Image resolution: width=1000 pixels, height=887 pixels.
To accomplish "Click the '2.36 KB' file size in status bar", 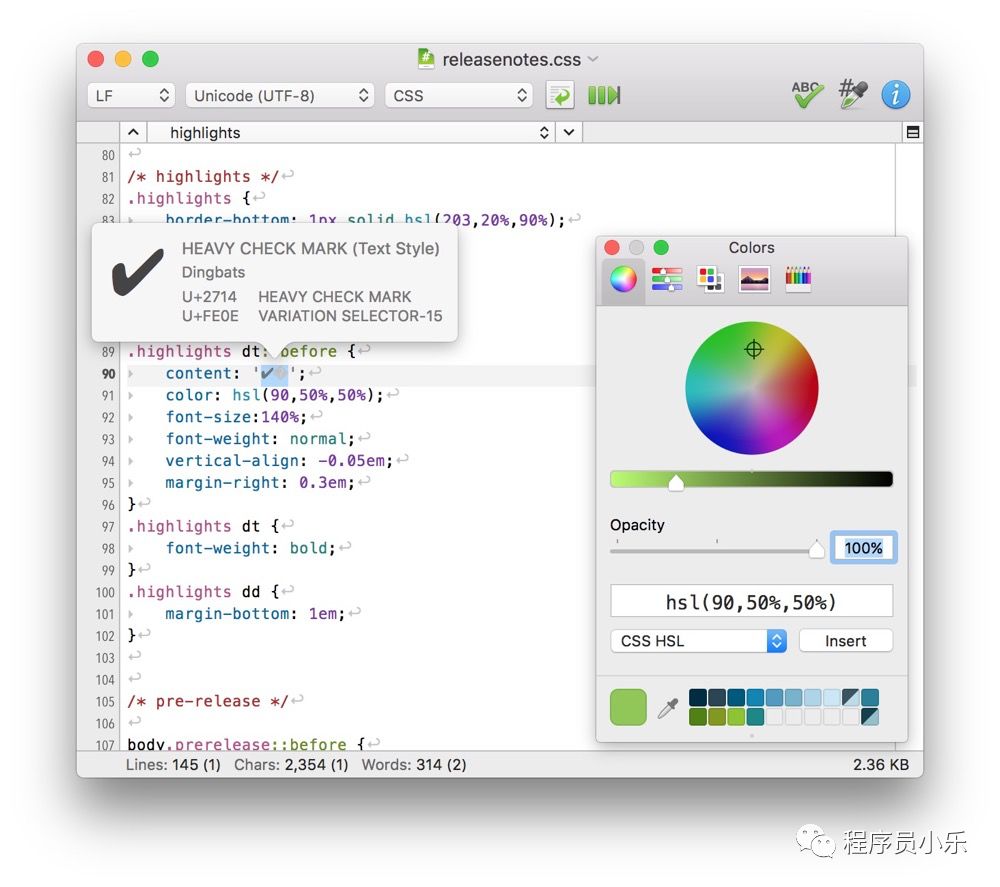I will 881,765.
